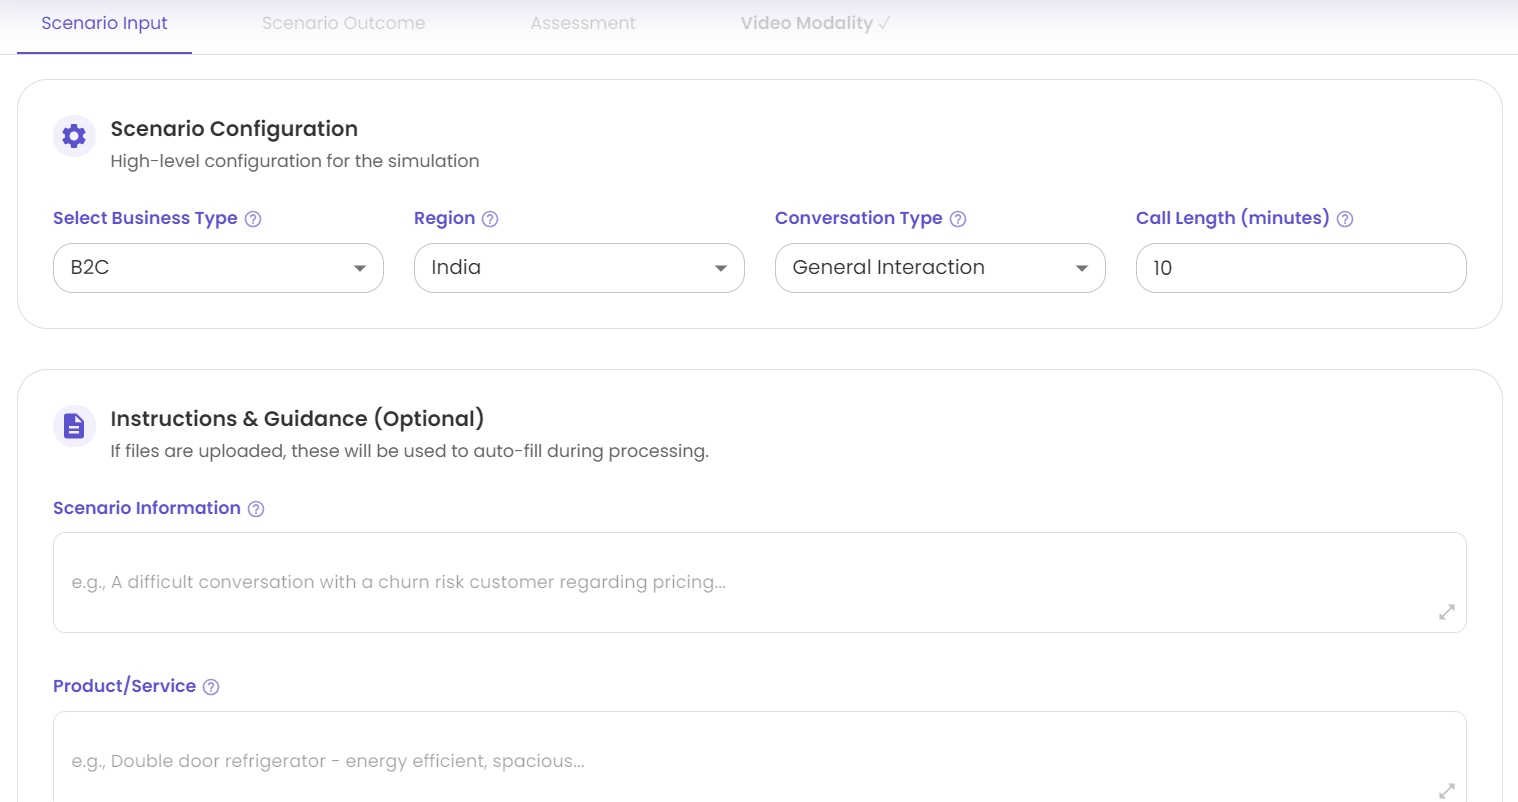Select the Video Modality tab
1518x802 pixels.
[814, 23]
